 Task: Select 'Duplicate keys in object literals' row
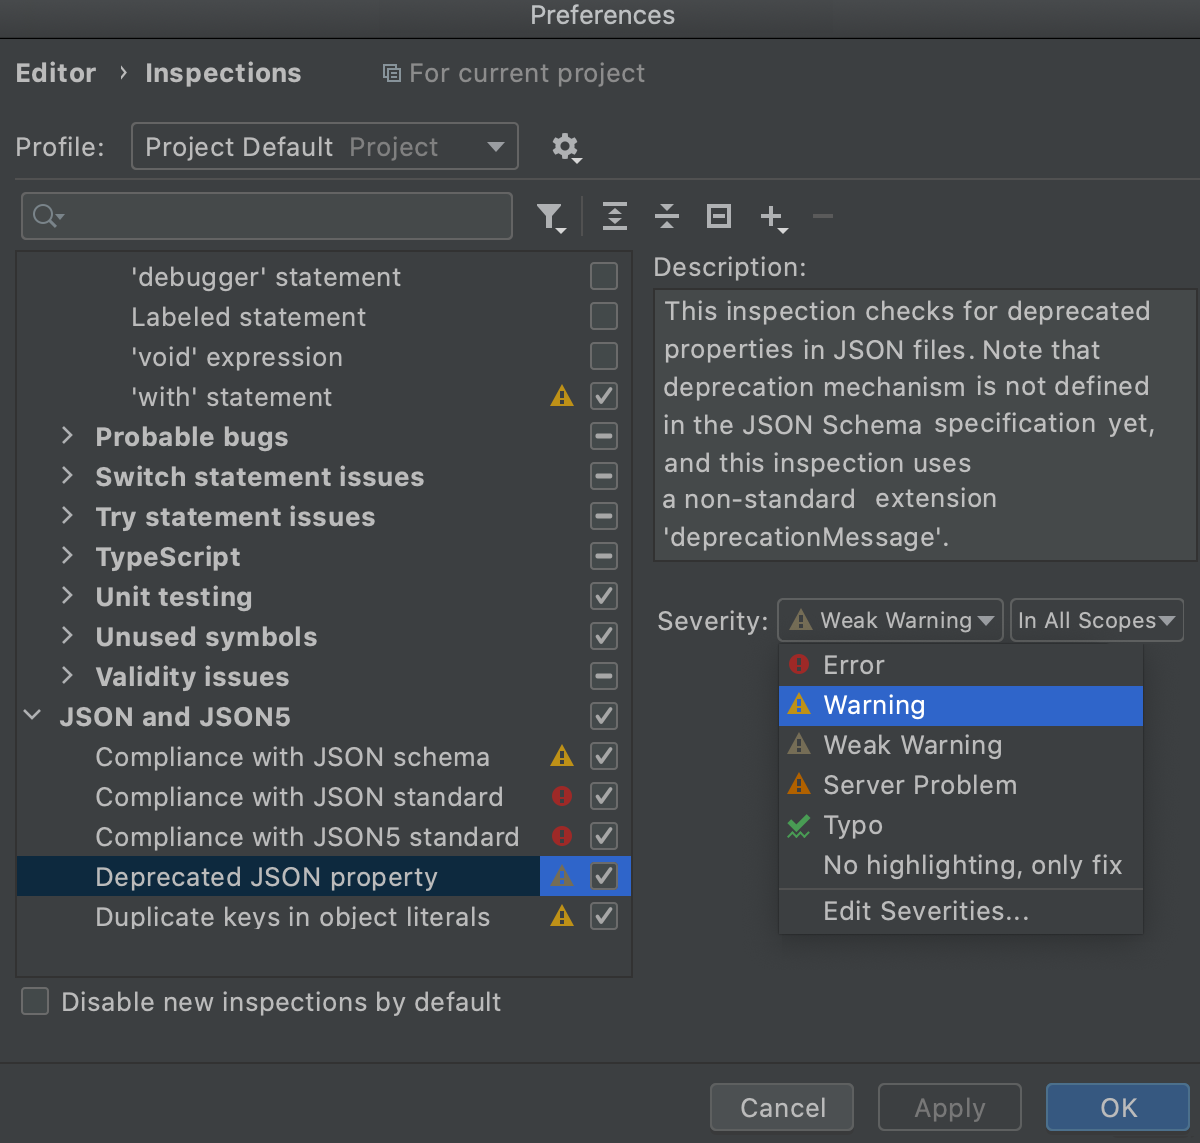324,917
